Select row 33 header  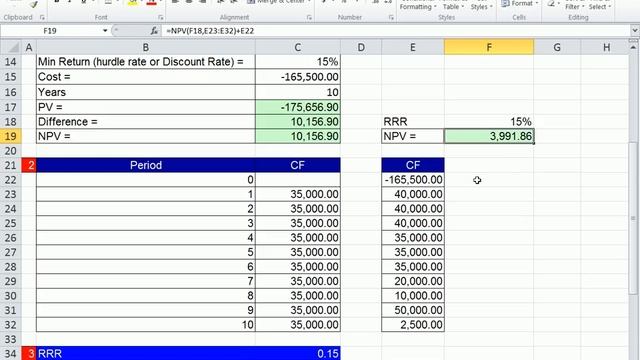click(10, 339)
